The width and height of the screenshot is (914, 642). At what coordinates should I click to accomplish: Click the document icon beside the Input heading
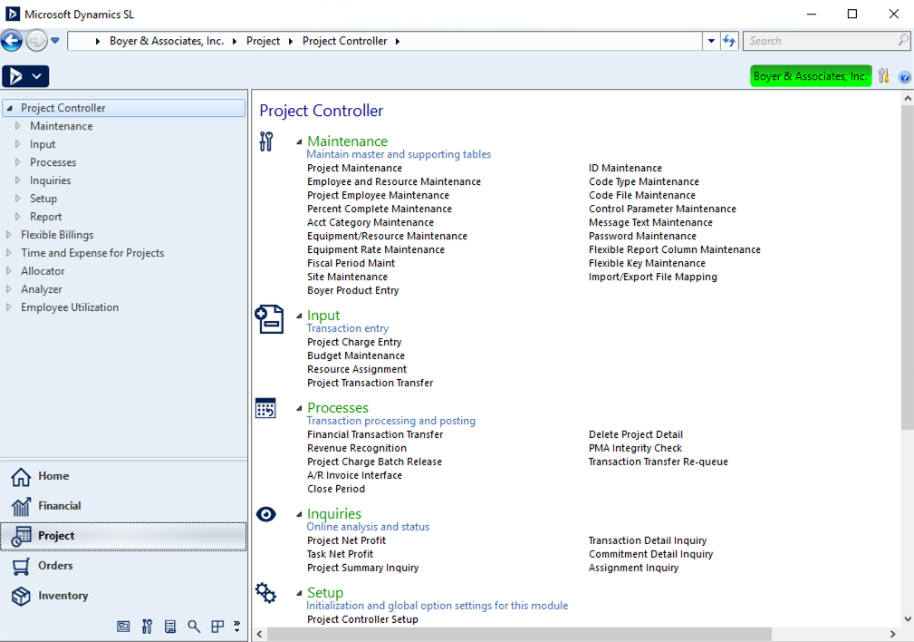click(x=269, y=320)
